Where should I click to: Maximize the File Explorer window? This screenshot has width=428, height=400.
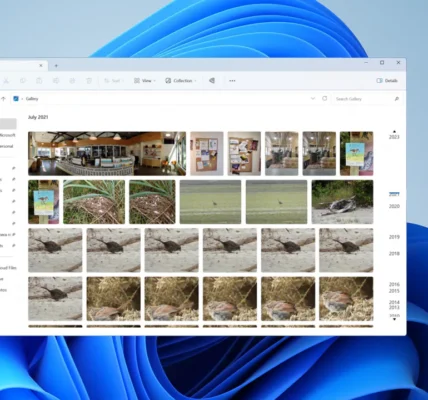point(382,63)
